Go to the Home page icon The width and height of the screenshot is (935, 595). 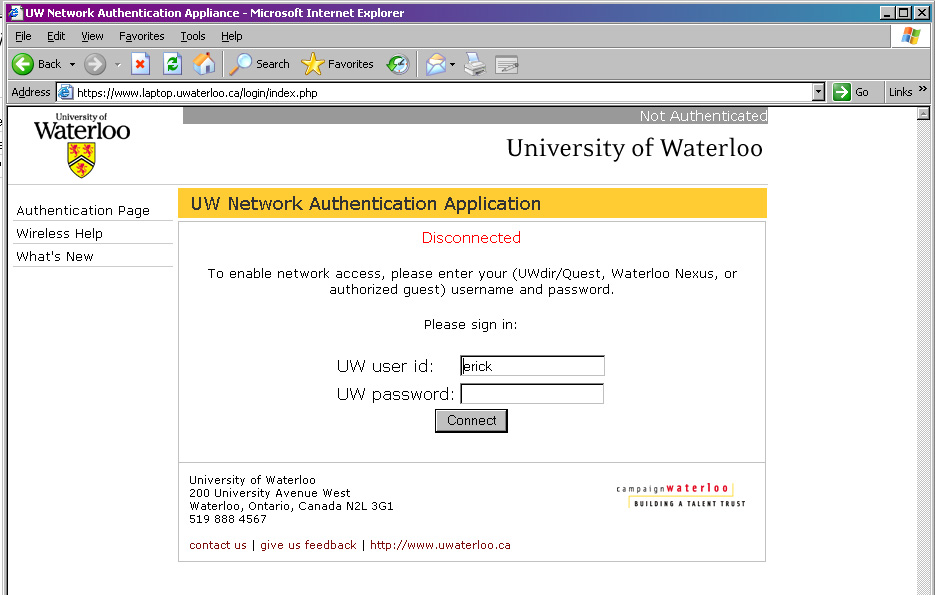pos(204,64)
